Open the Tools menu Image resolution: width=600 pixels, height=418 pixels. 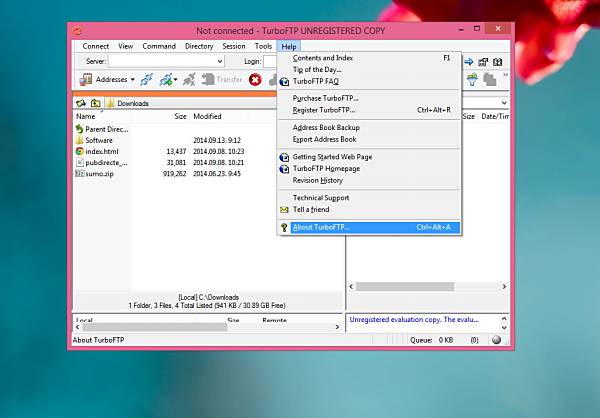263,46
